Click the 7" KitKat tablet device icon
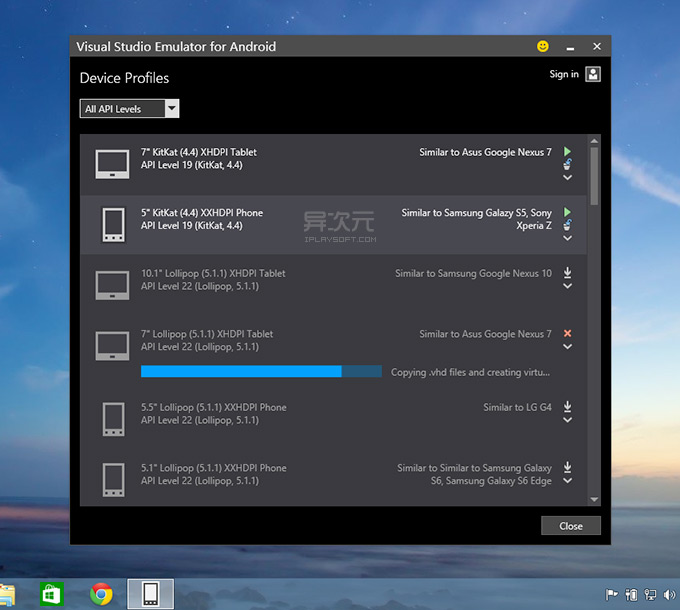The image size is (680, 610). (x=112, y=164)
